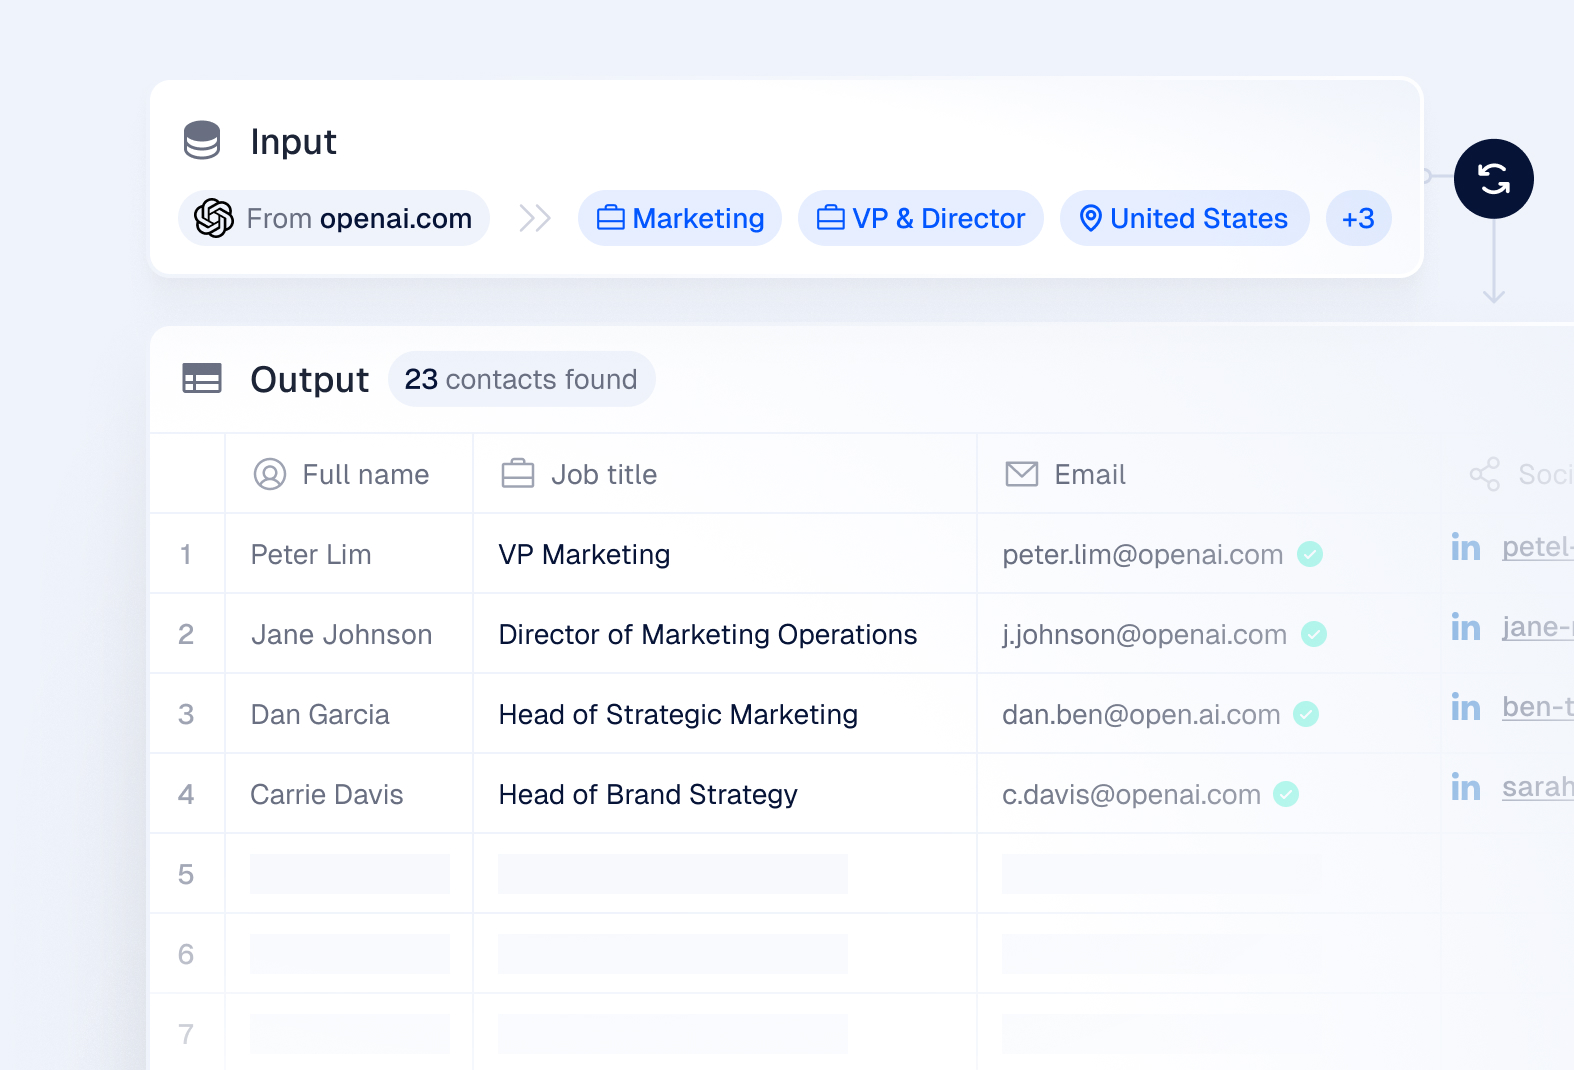
Task: Click LinkedIn icon in Jane Johnson row
Action: point(1466,626)
